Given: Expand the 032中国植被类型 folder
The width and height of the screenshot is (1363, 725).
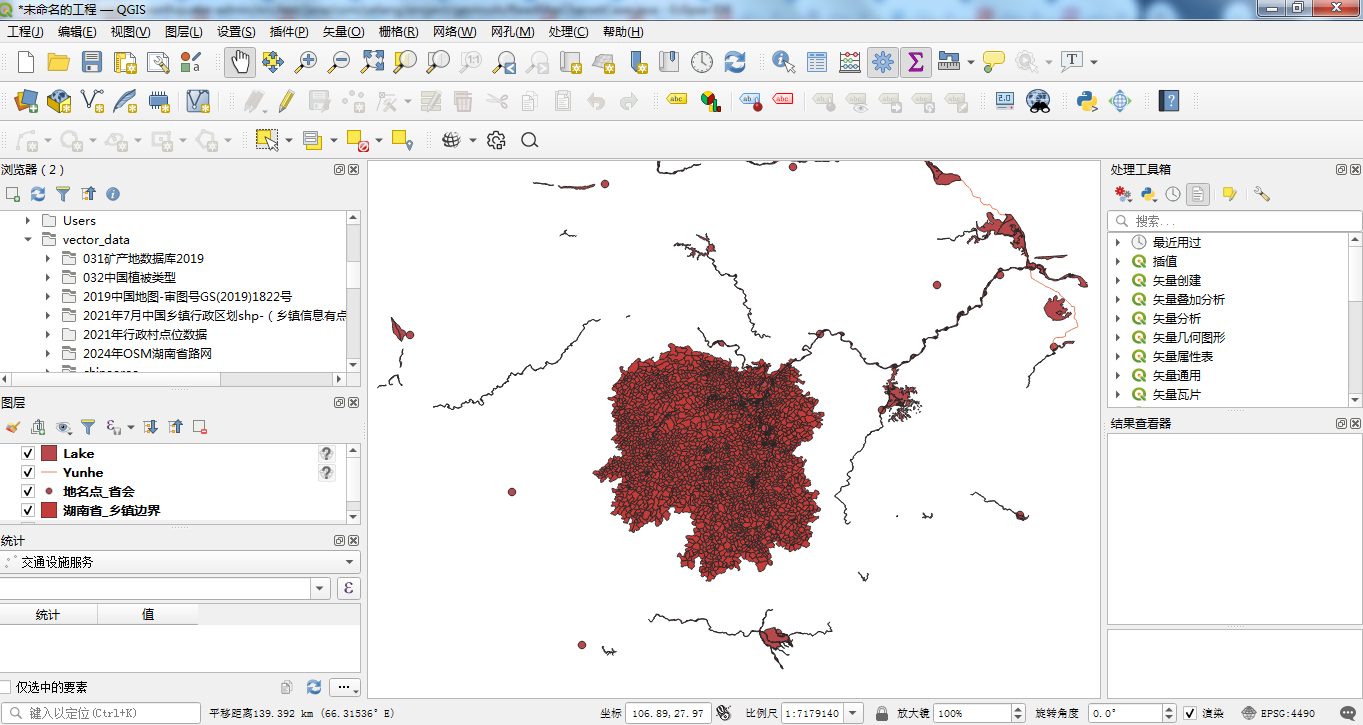Looking at the screenshot, I should click(48, 277).
